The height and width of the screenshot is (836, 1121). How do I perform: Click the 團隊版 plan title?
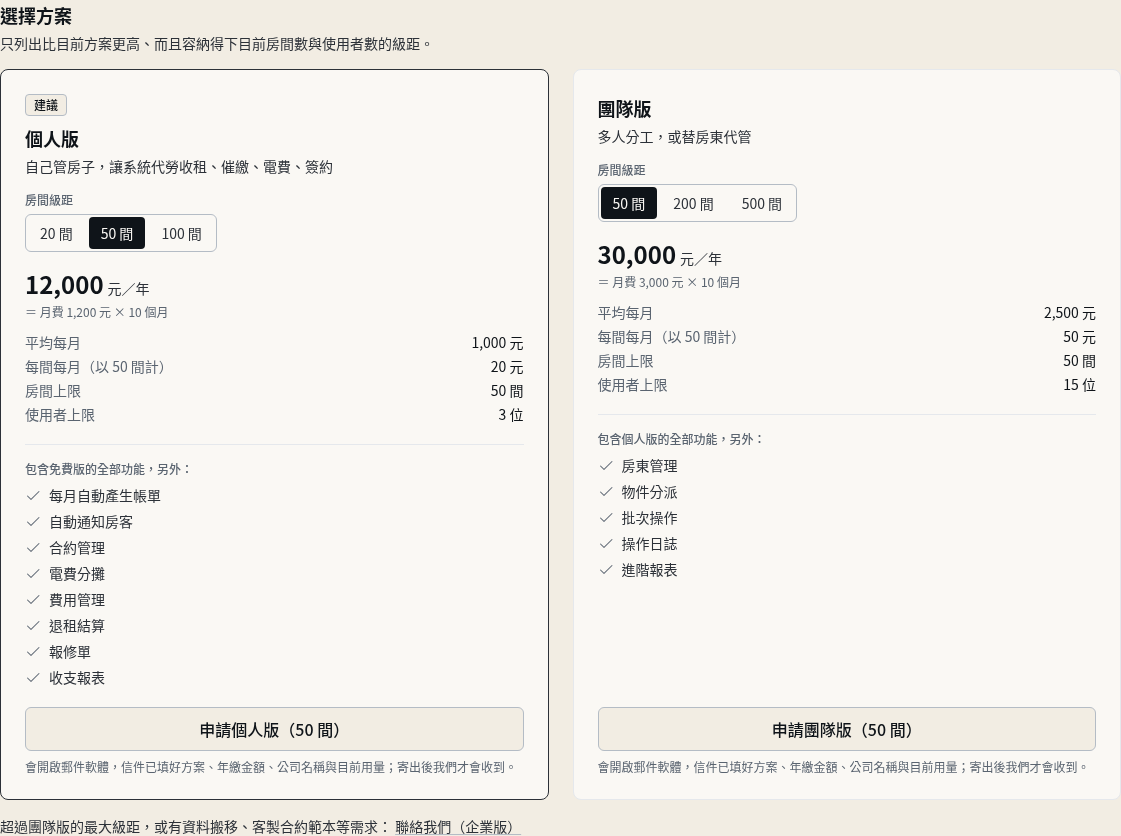625,109
